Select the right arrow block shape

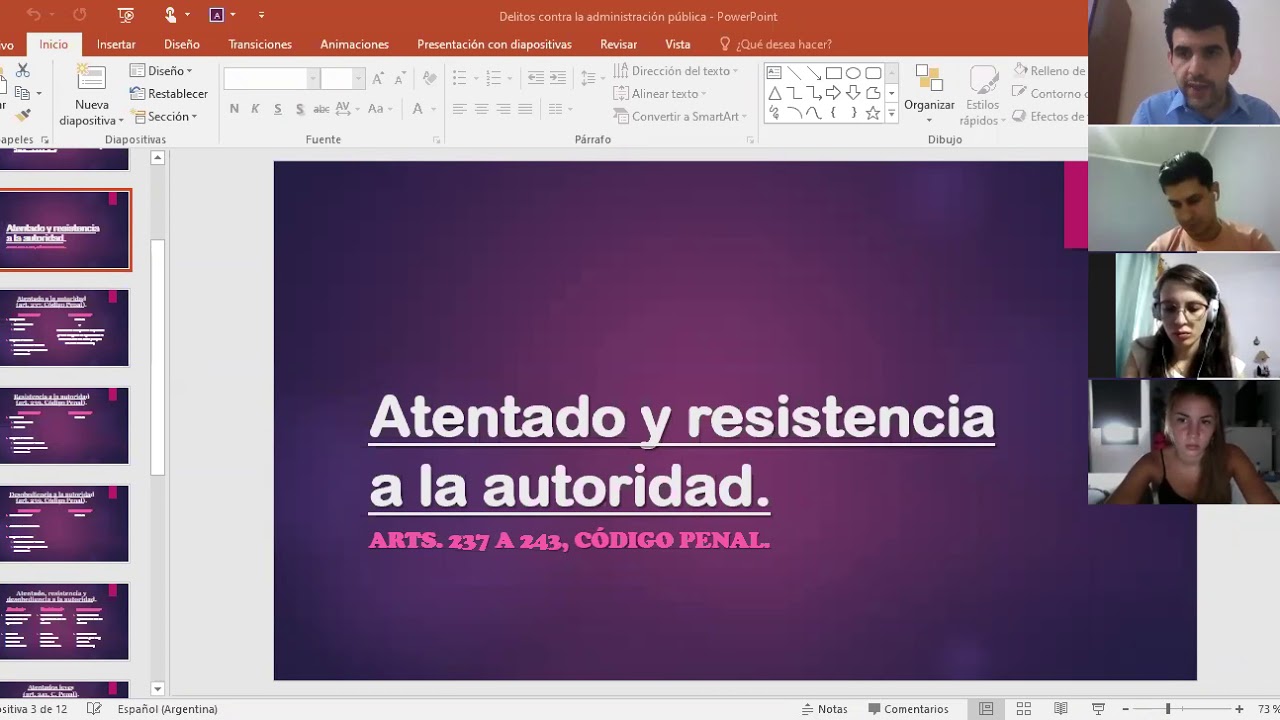click(833, 93)
